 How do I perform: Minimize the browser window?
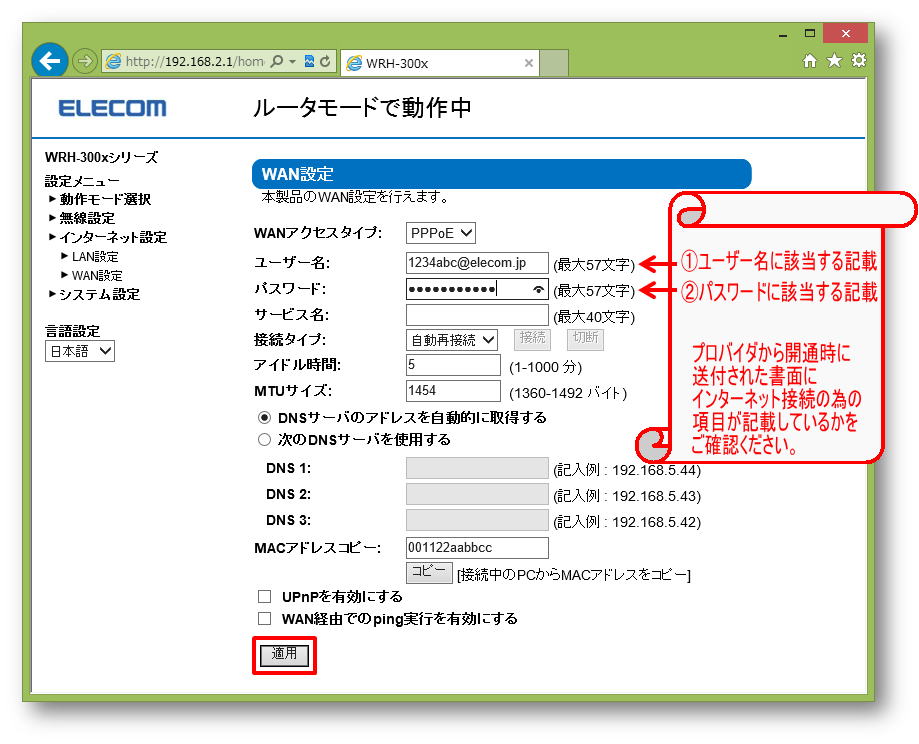click(x=782, y=34)
